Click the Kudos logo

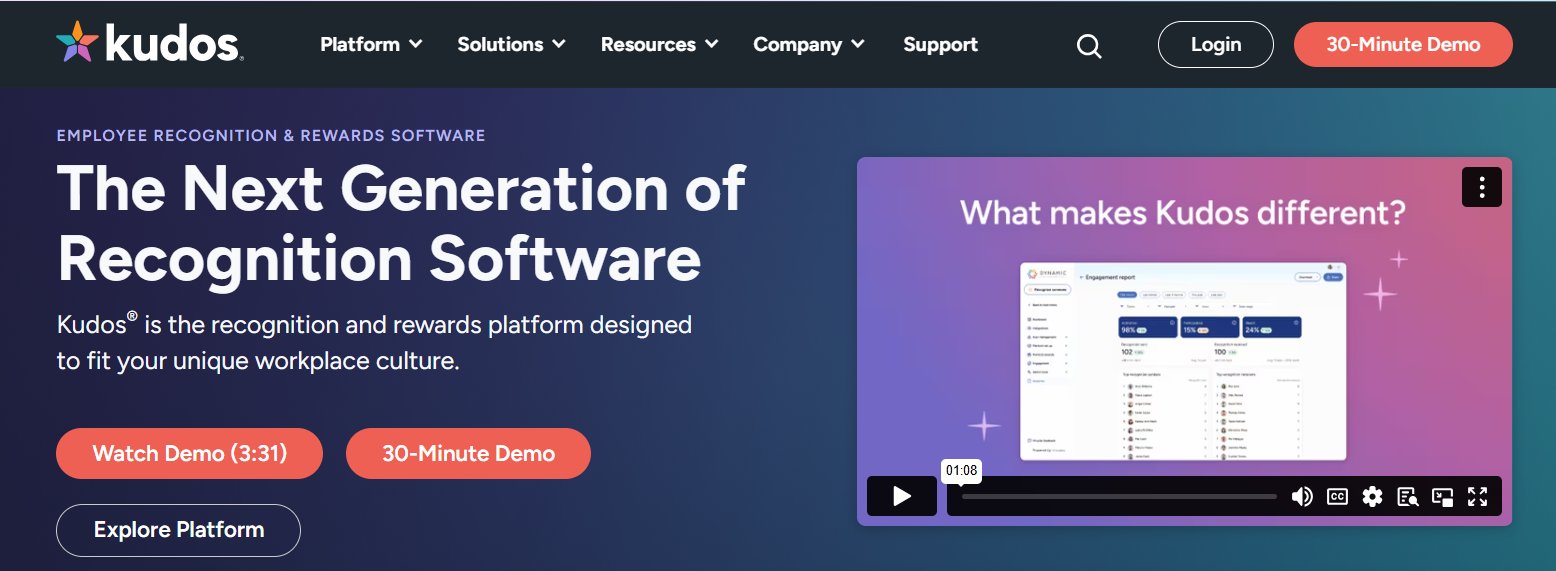[x=150, y=43]
